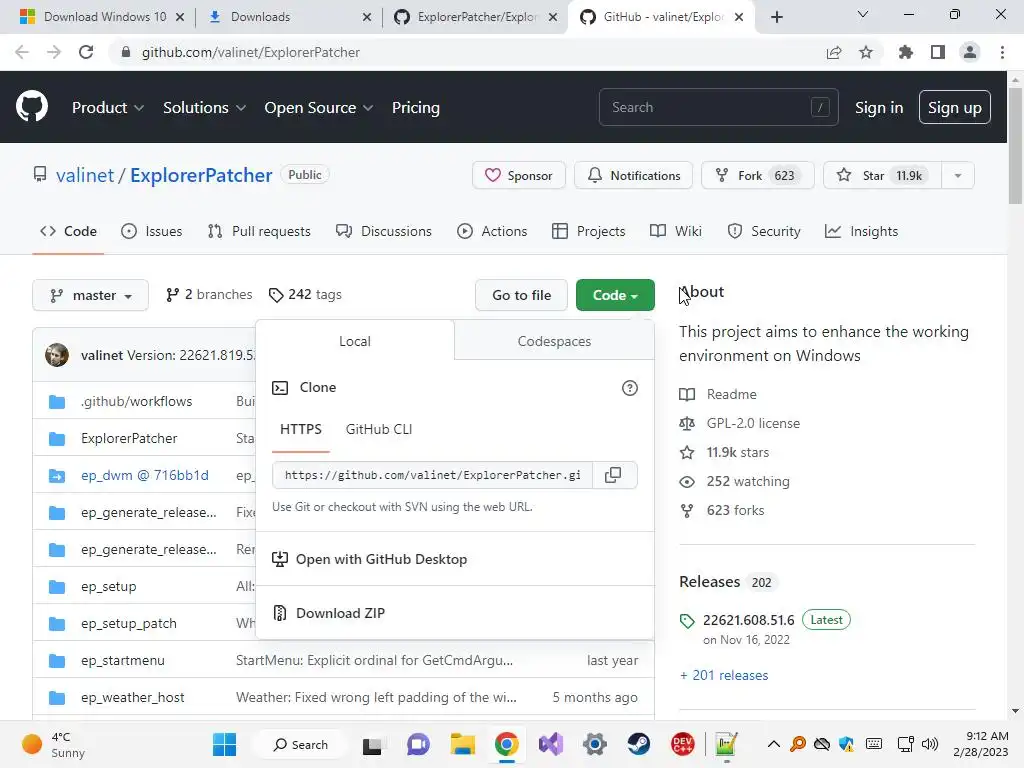Image resolution: width=1024 pixels, height=768 pixels.
Task: Toggle Chrome side panel icon
Action: click(938, 52)
